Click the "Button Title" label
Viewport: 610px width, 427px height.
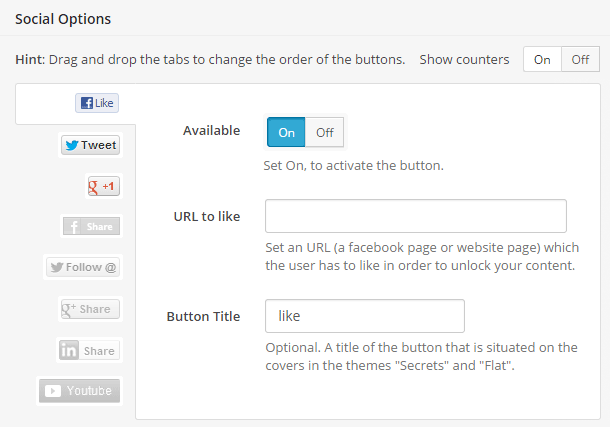coord(203,316)
